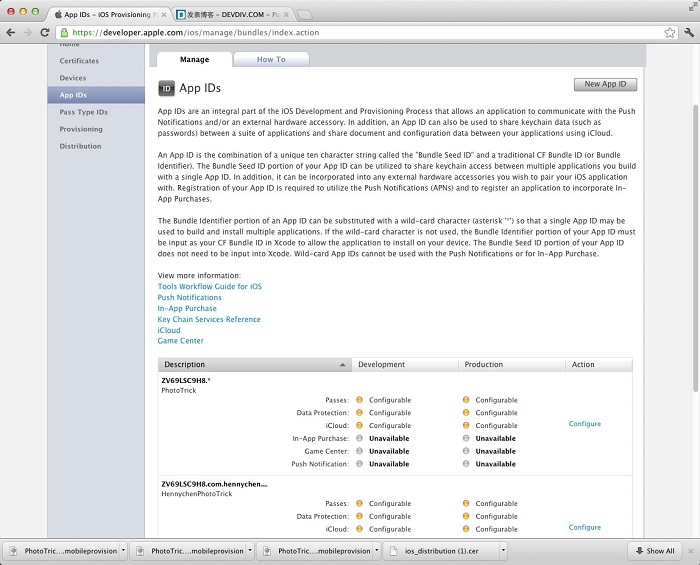Open dropdown for third mobileprovision download
Screen dimensions: 700x565
point(377,551)
